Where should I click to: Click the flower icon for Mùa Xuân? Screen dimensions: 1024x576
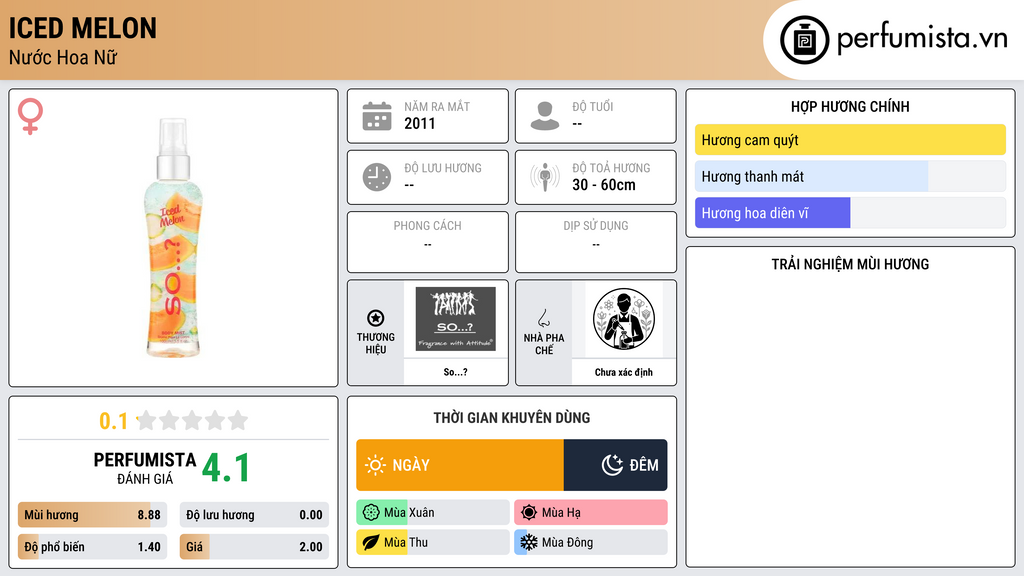[x=371, y=513]
